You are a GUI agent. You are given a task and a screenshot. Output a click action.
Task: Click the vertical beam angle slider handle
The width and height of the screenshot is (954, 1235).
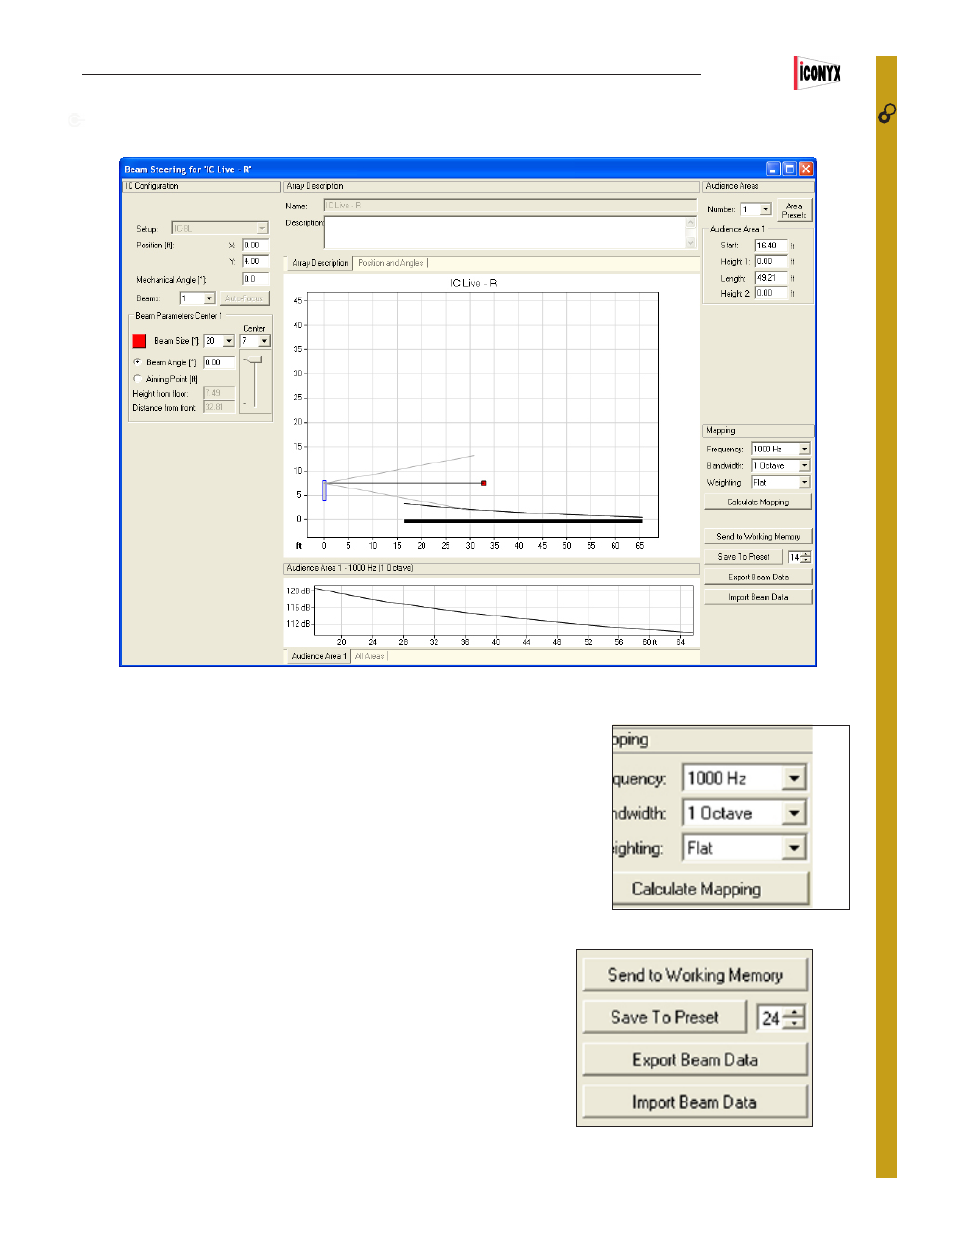pyautogui.click(x=255, y=361)
